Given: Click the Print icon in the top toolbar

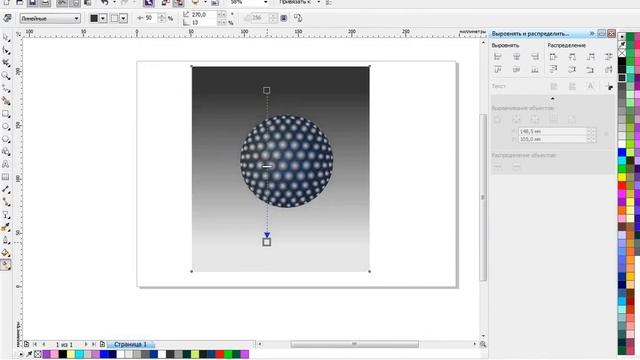Looking at the screenshot, I should coord(45,3).
